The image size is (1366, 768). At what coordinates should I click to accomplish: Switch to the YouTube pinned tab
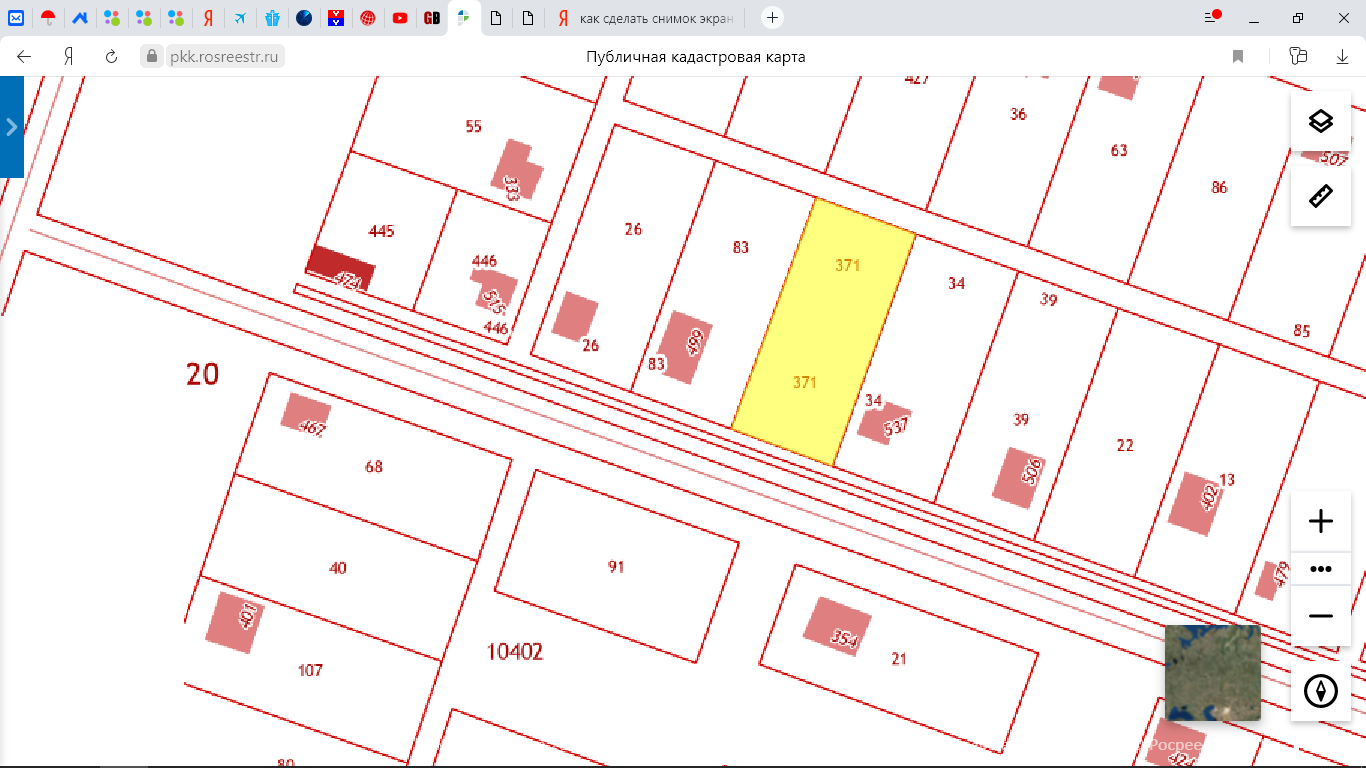[x=400, y=18]
